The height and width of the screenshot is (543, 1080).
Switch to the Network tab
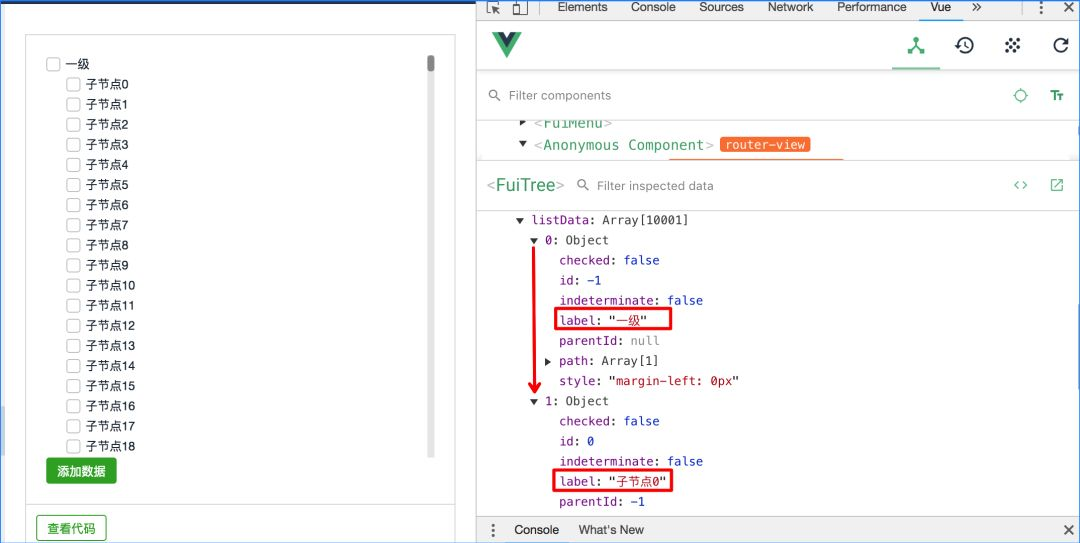791,8
